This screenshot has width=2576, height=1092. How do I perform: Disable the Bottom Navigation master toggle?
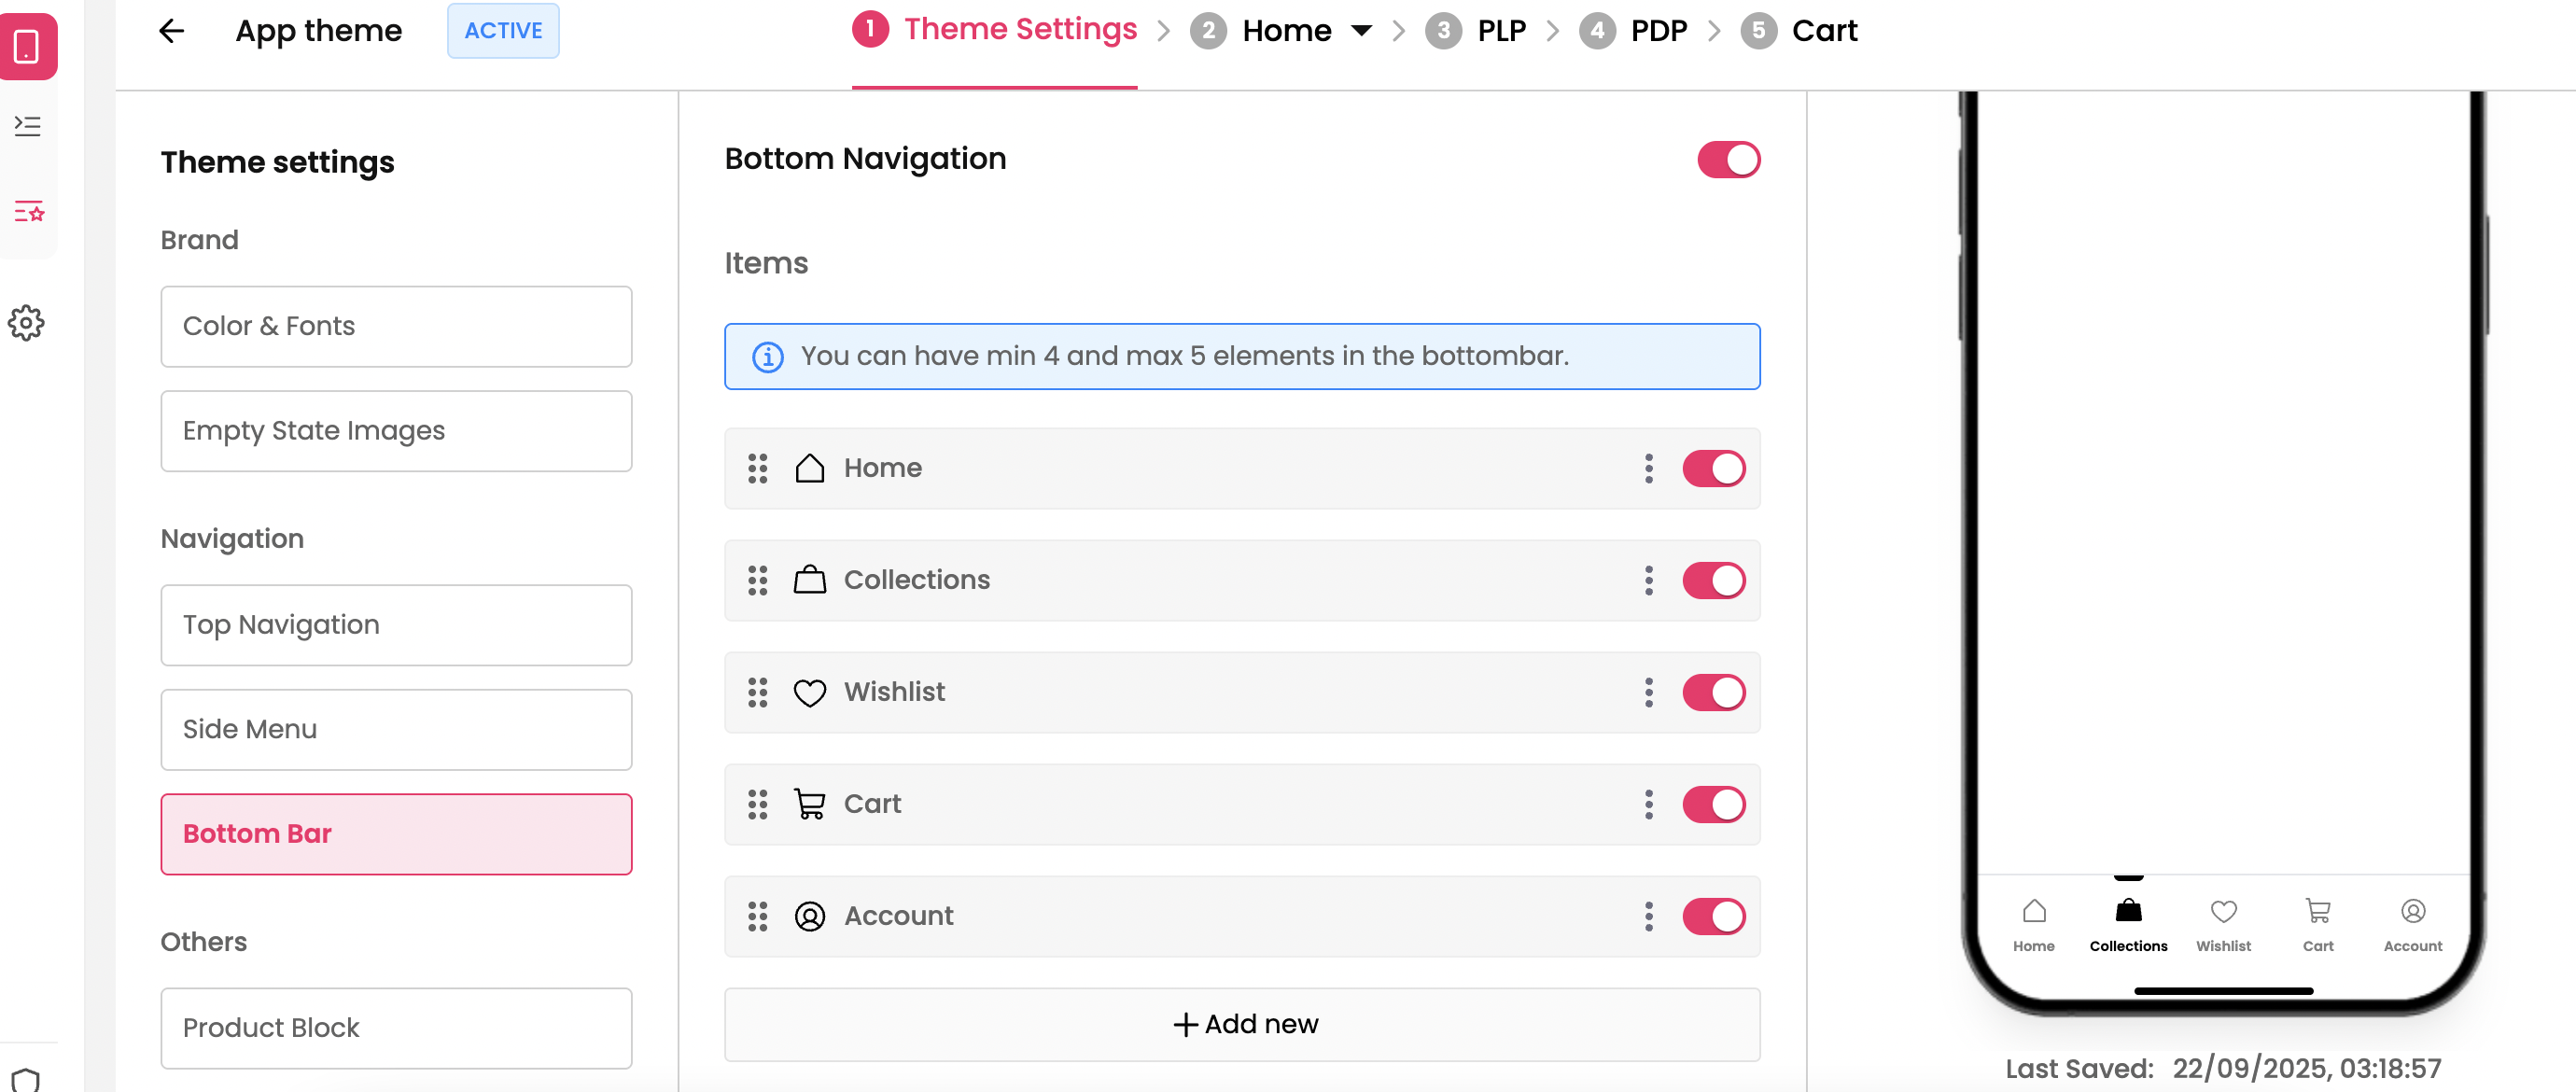[1727, 159]
